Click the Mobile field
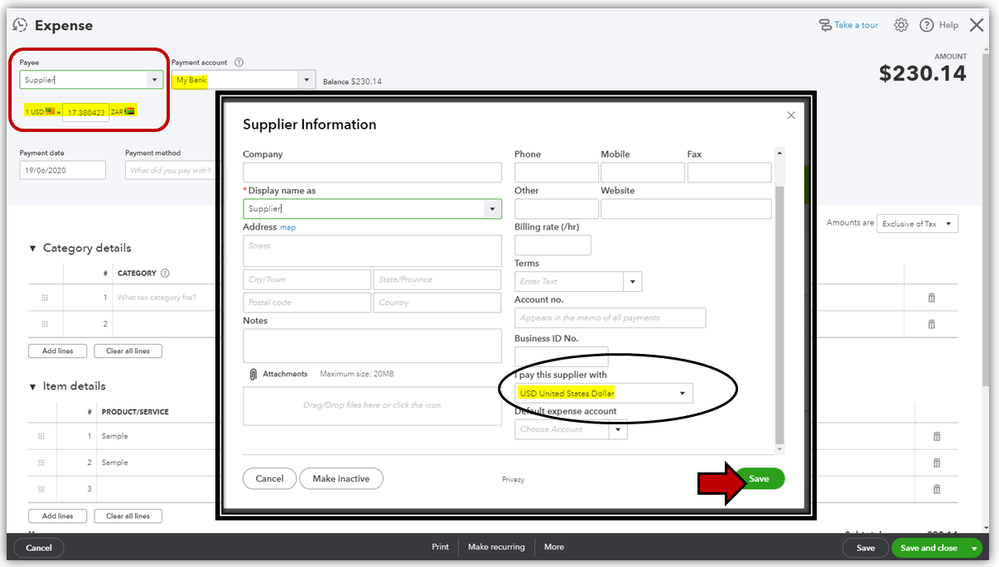999x567 pixels. [642, 172]
